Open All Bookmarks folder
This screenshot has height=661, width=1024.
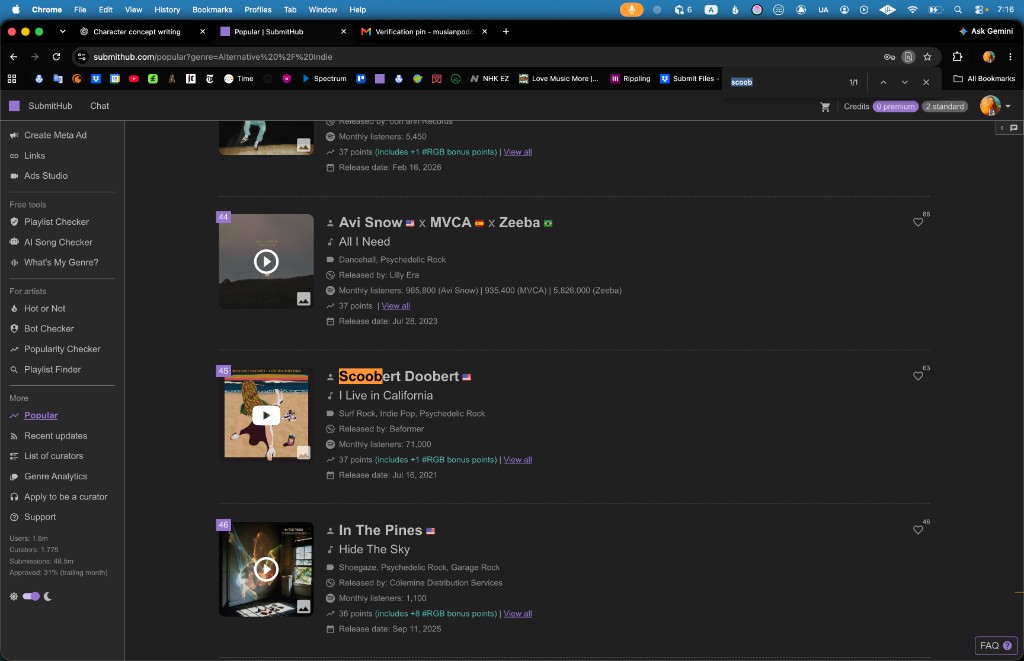984,78
